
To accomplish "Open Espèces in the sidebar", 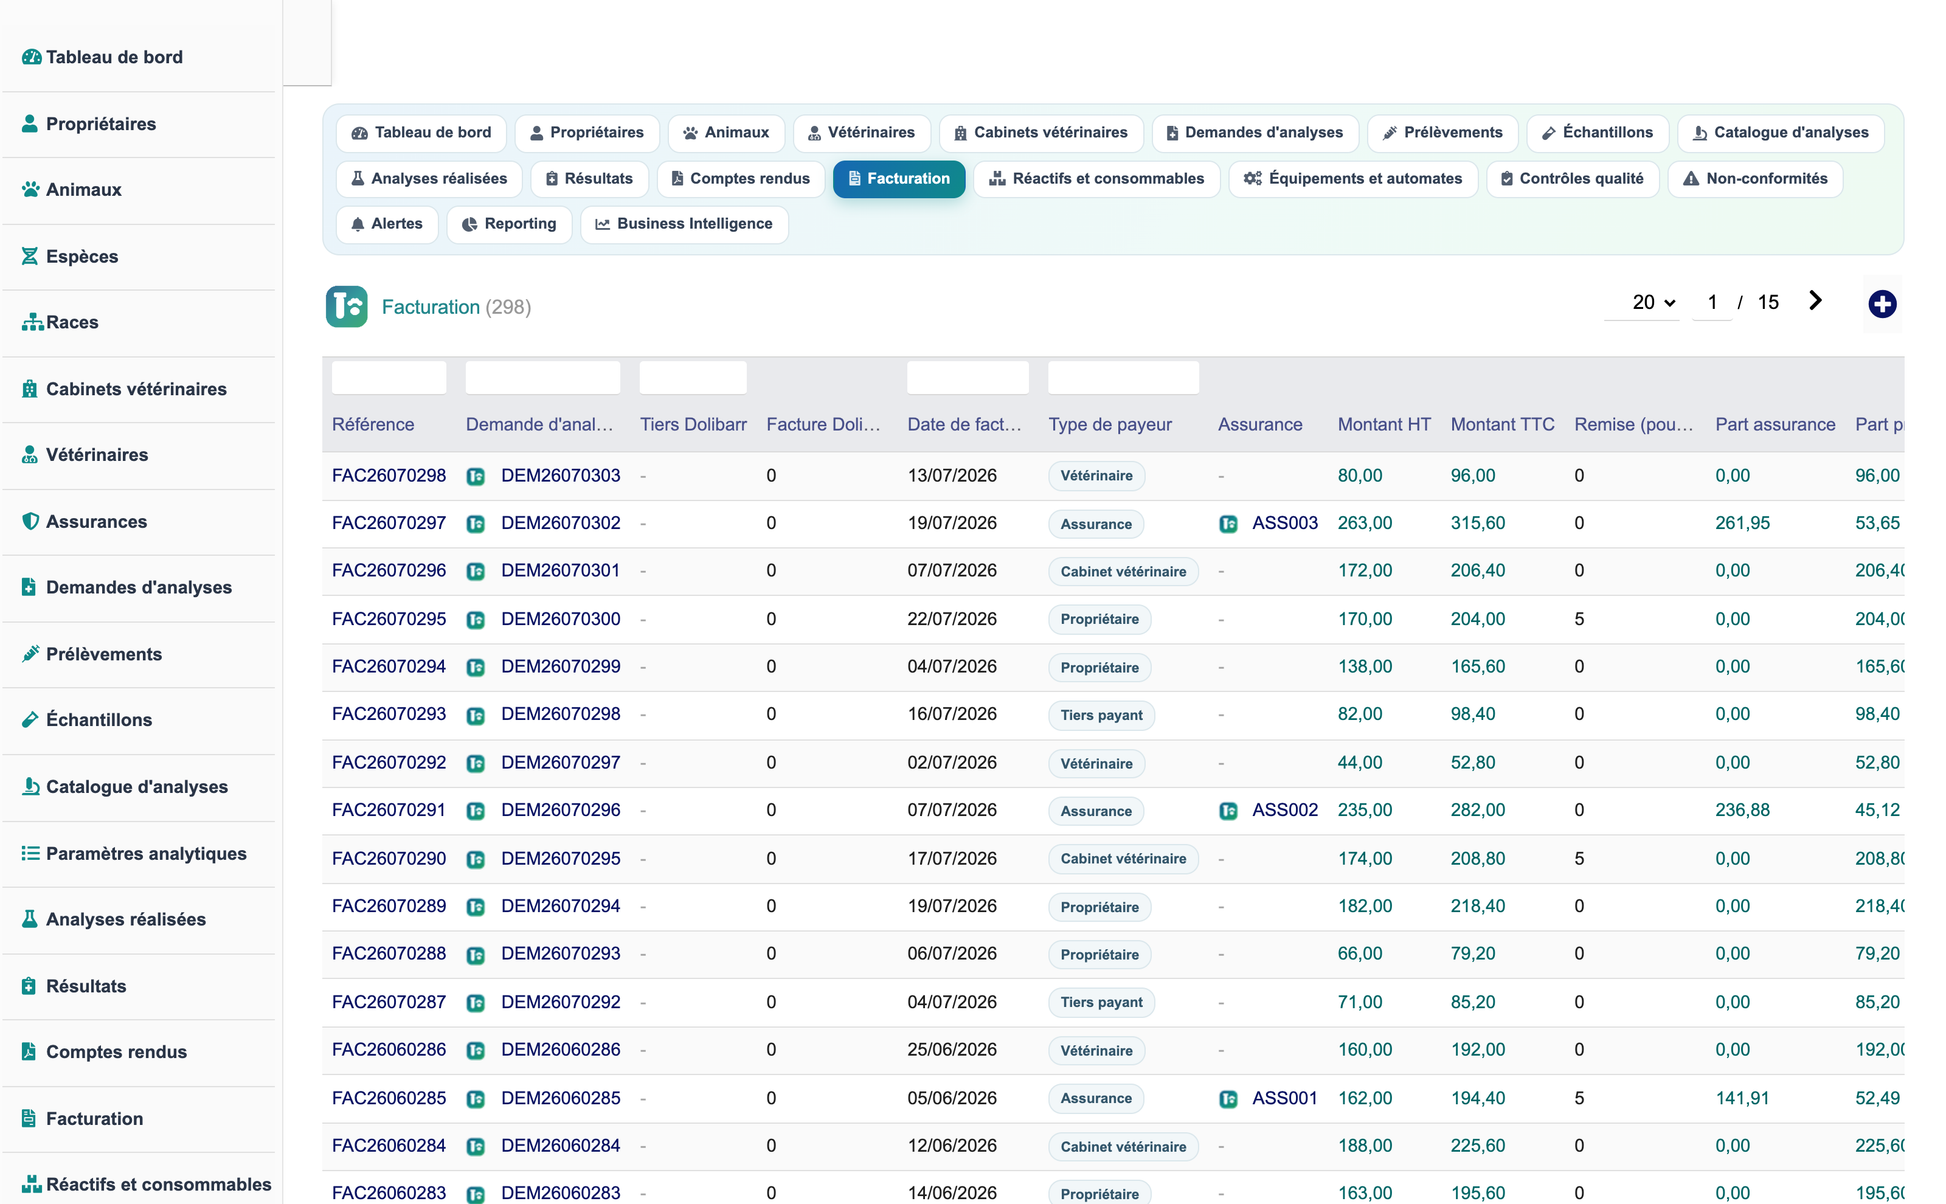I will 70,256.
